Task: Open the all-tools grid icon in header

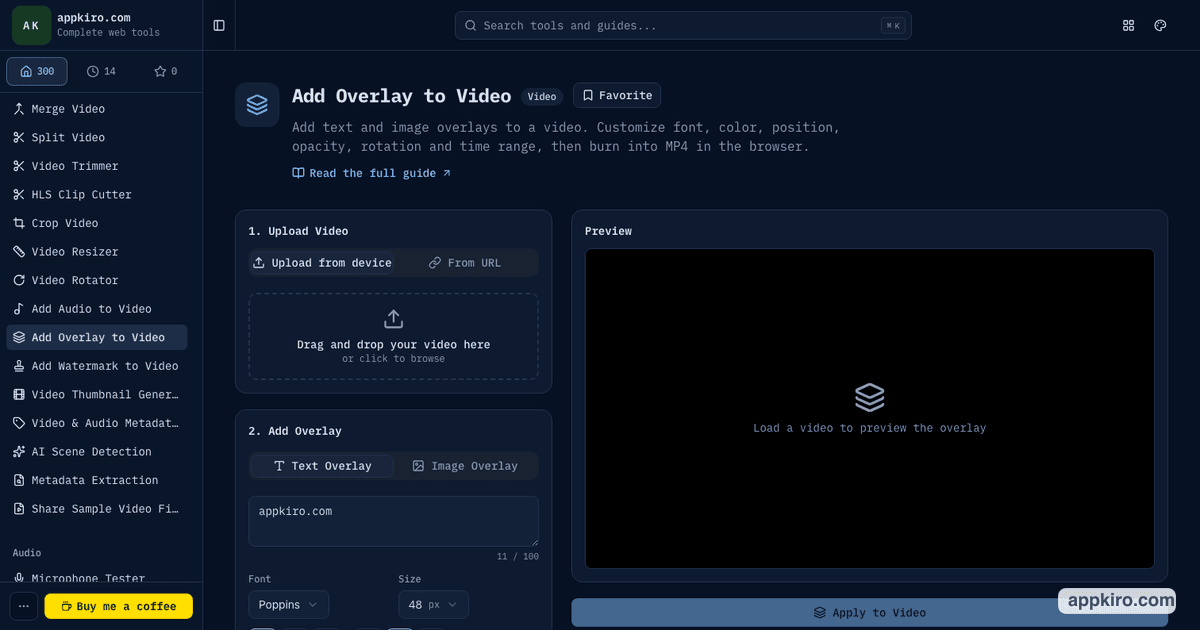Action: (1129, 25)
